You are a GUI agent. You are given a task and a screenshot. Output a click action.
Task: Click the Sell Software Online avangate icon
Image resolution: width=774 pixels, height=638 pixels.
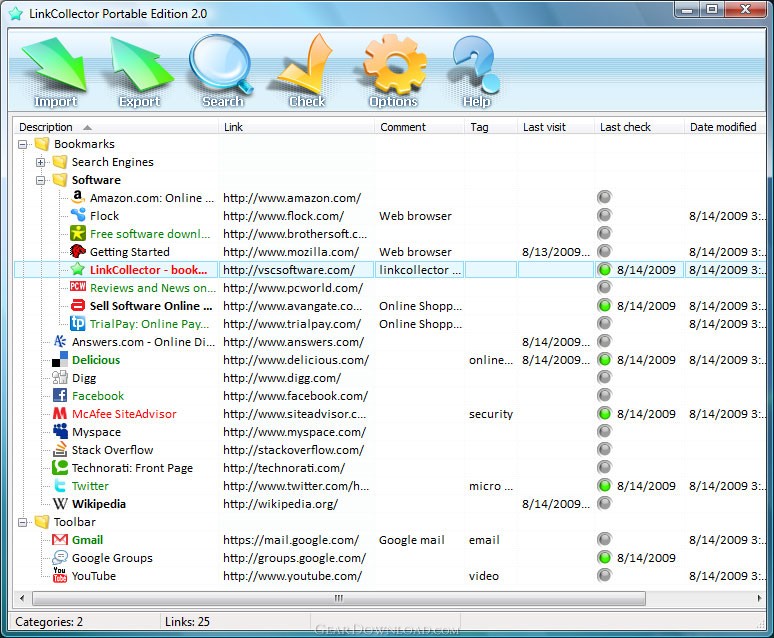[77, 305]
